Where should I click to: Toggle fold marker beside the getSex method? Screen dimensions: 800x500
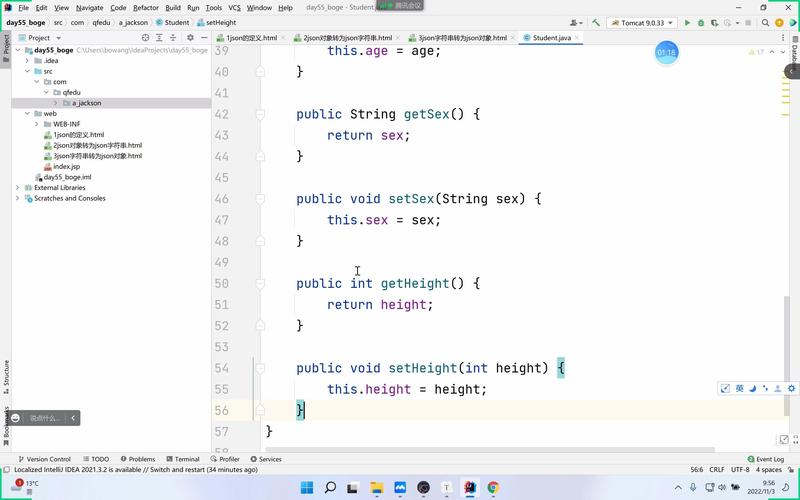coord(260,114)
